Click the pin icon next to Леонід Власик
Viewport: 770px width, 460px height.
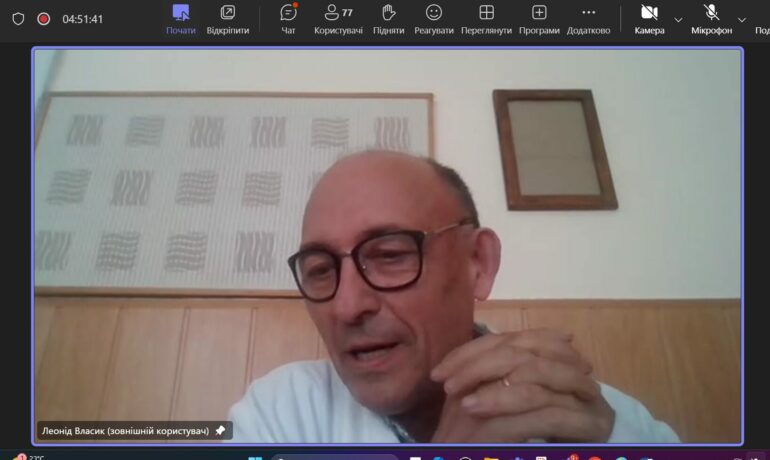(x=220, y=431)
